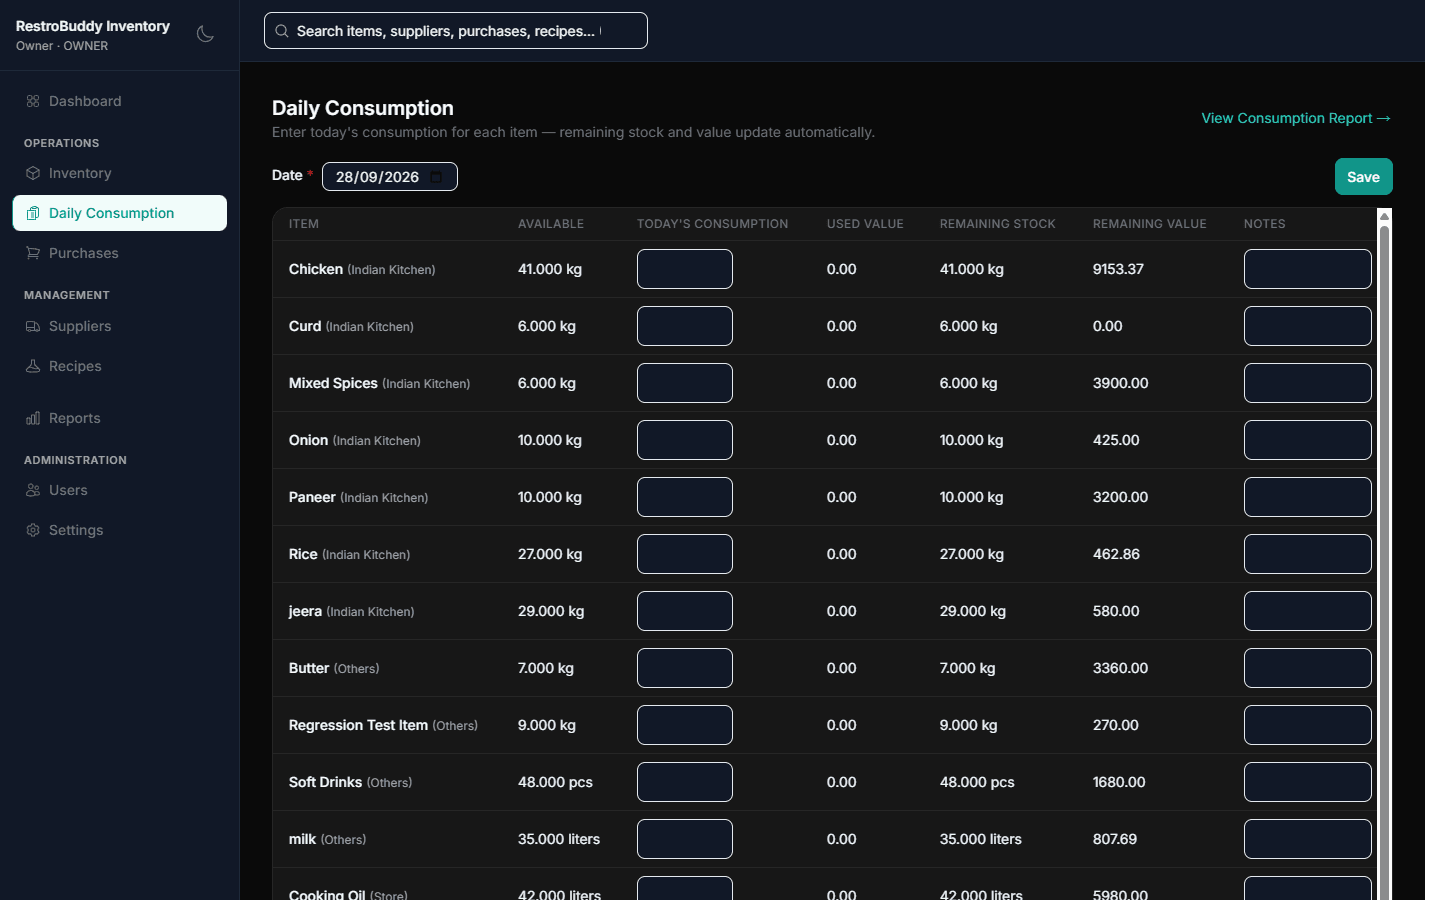Click the Purchases cart icon
The image size is (1440, 900).
coord(33,253)
